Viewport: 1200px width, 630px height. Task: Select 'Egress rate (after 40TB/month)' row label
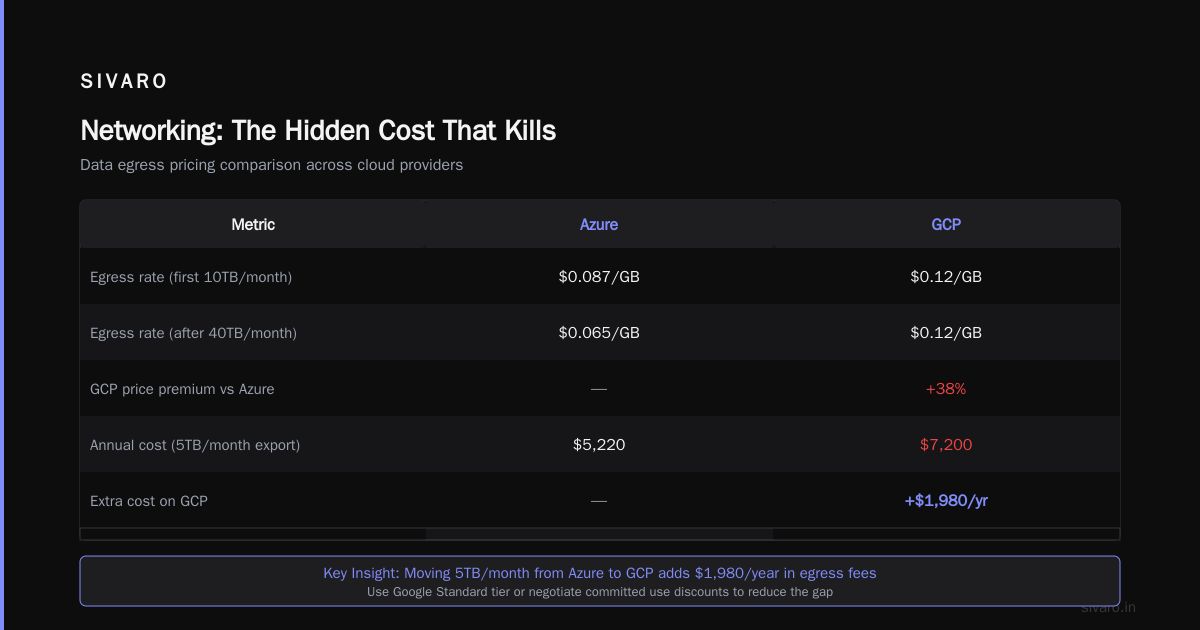[x=193, y=333]
